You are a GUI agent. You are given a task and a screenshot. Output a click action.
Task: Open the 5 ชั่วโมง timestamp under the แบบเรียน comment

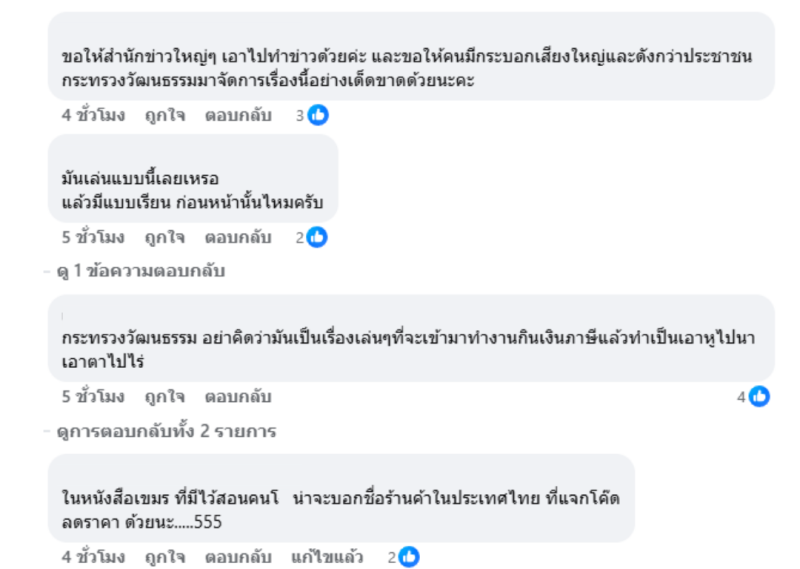click(93, 238)
